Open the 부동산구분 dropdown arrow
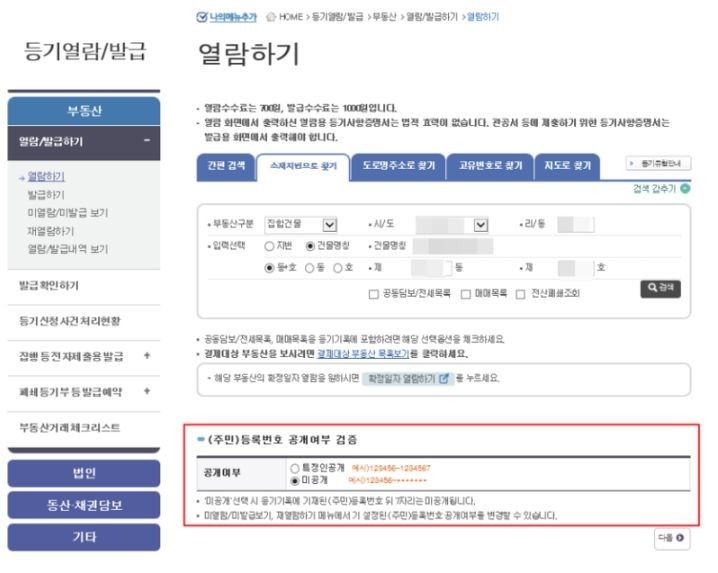718x573 pixels. [x=330, y=225]
